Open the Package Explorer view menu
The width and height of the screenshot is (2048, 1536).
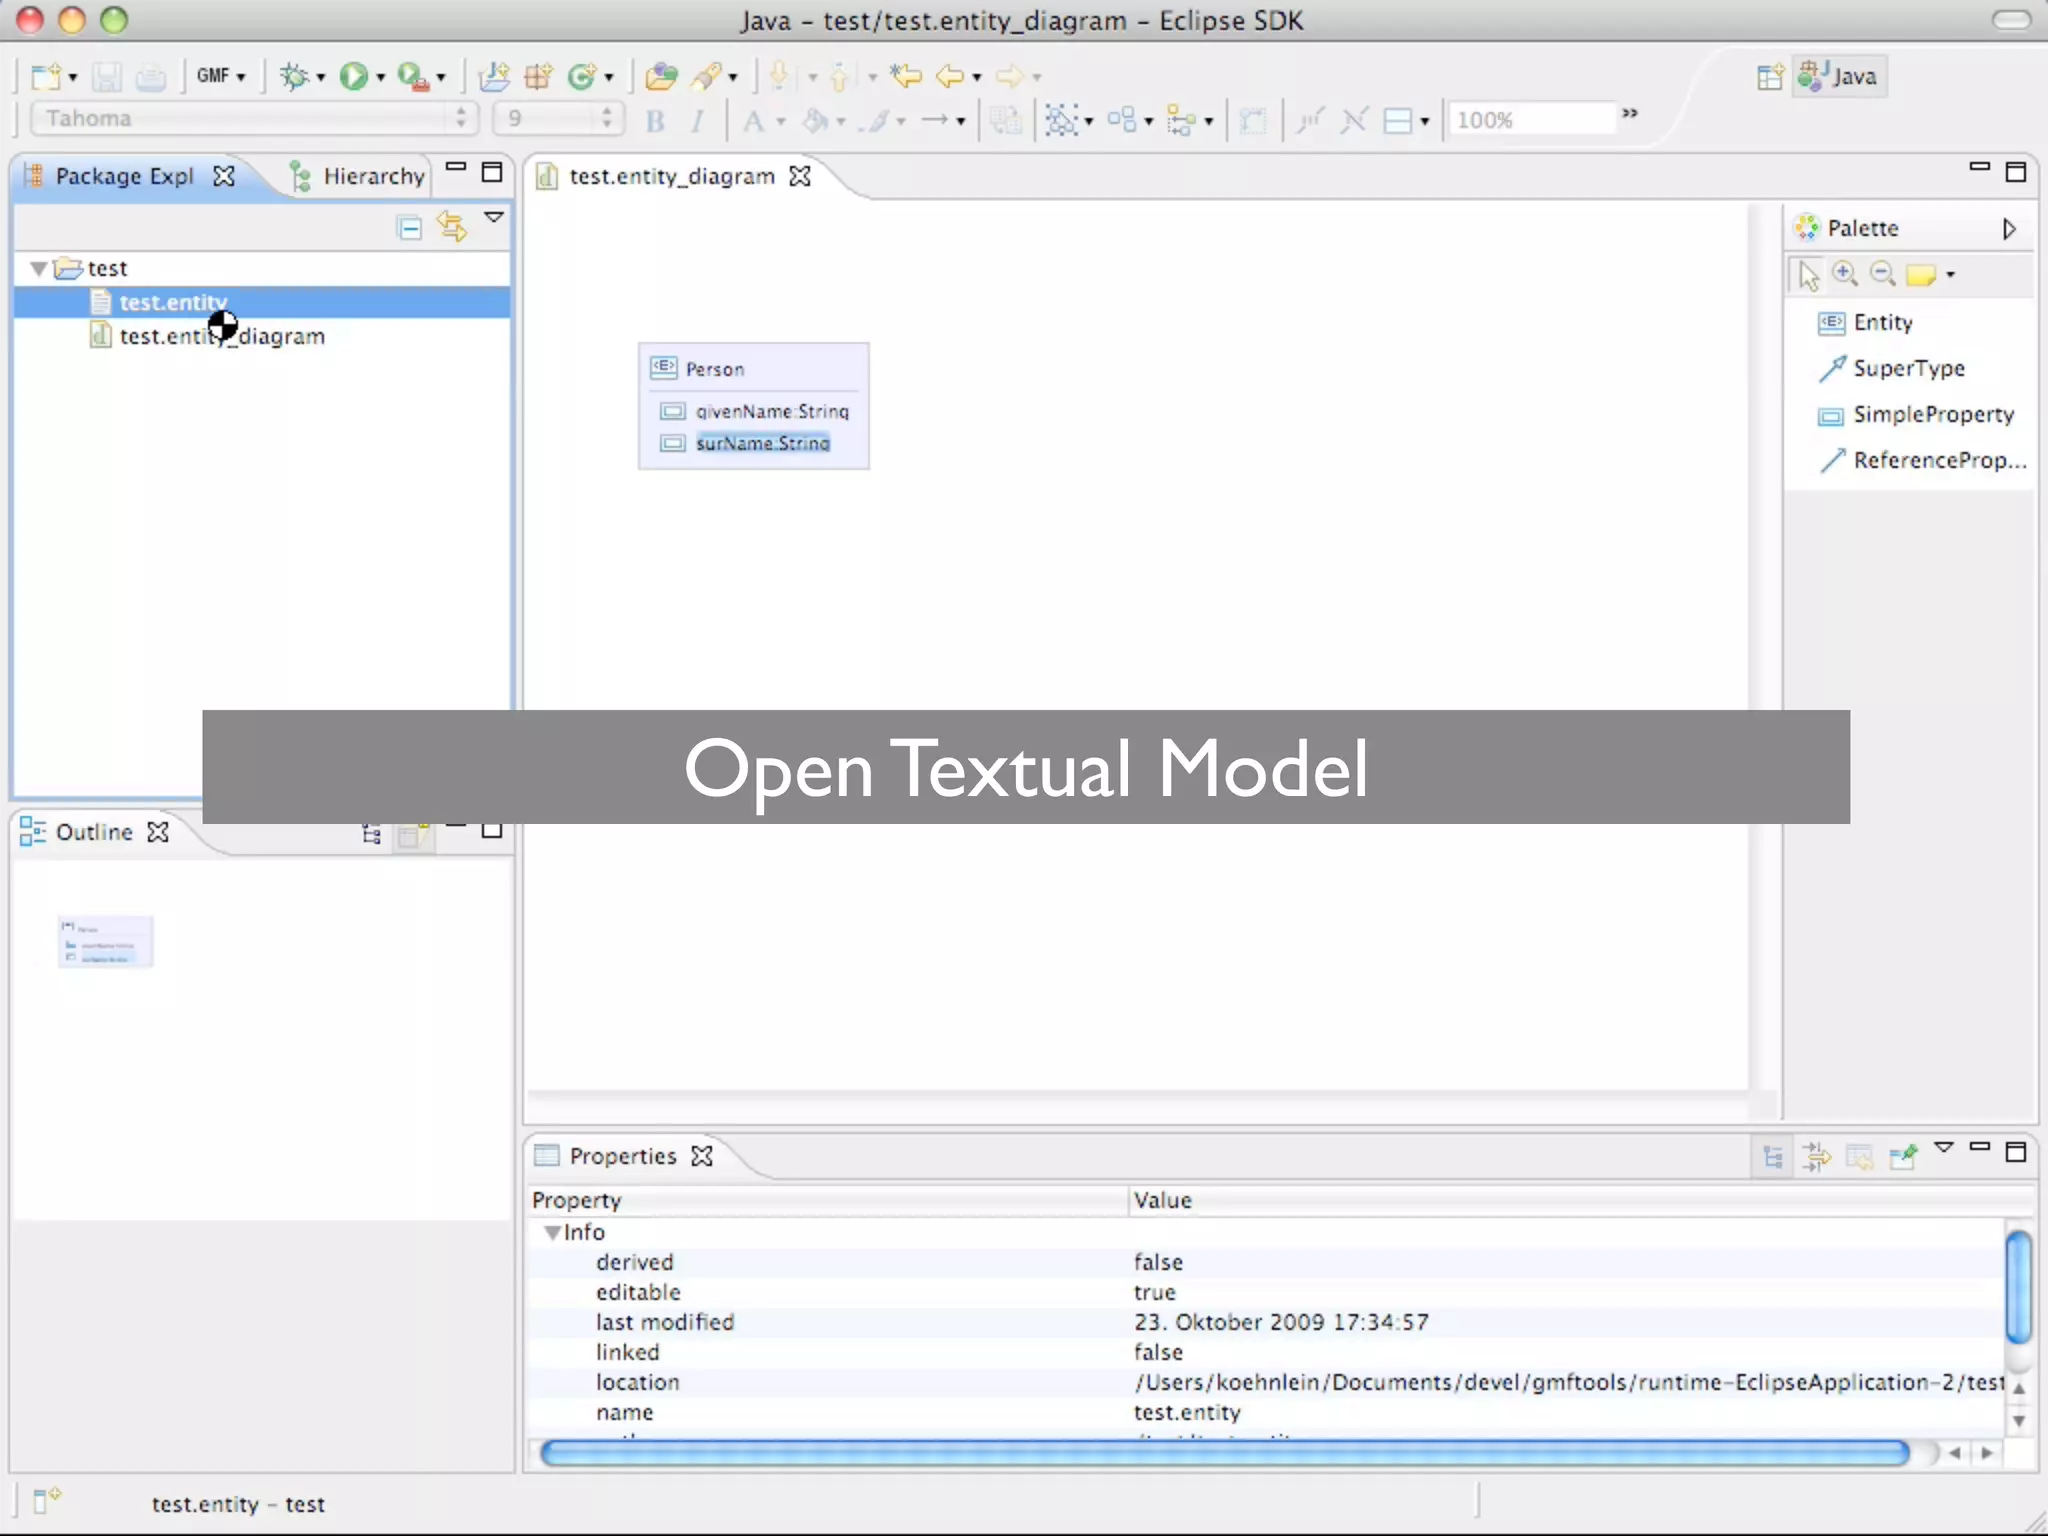tap(494, 216)
